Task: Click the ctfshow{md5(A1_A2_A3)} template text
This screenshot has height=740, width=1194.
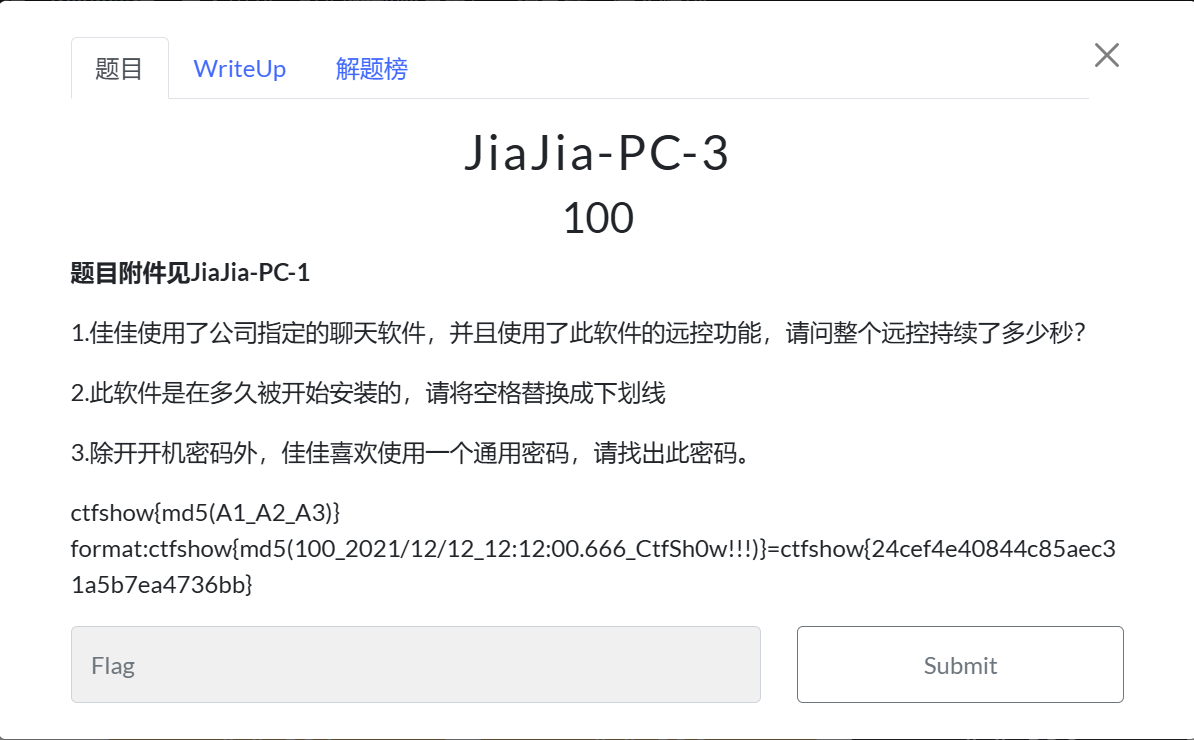Action: (206, 512)
